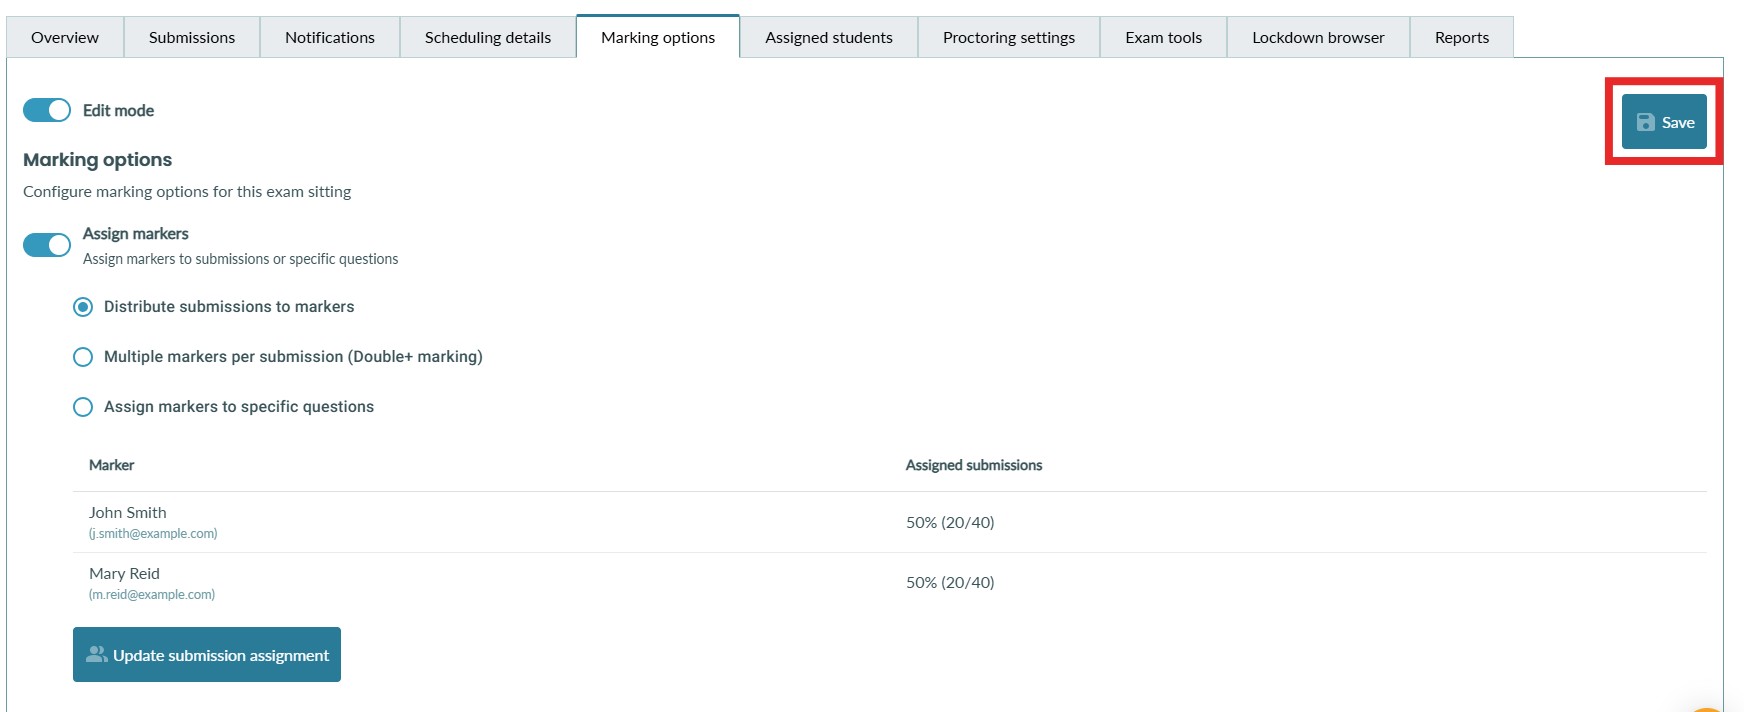Click the floppy disk icon on Save

1645,122
